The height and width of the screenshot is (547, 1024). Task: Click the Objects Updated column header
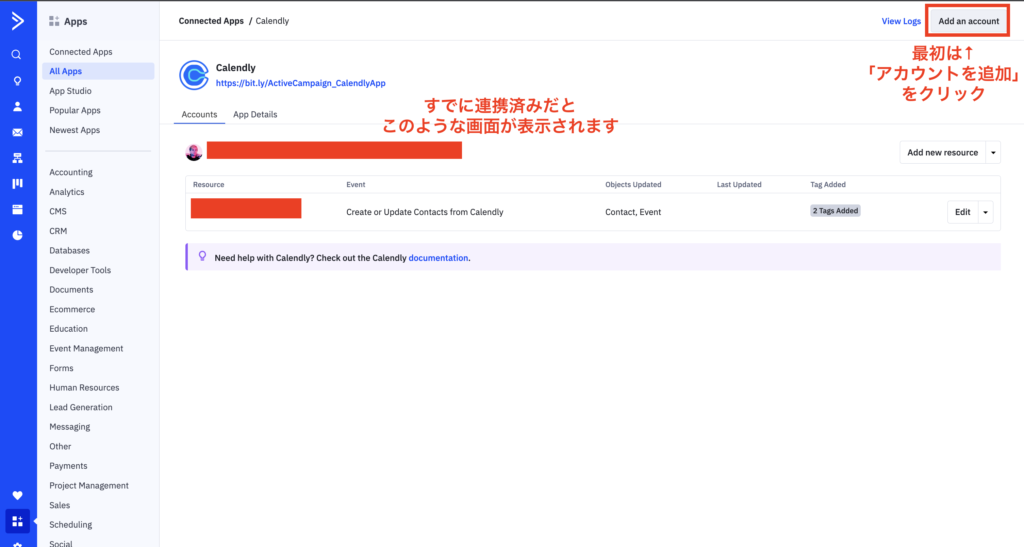click(633, 185)
